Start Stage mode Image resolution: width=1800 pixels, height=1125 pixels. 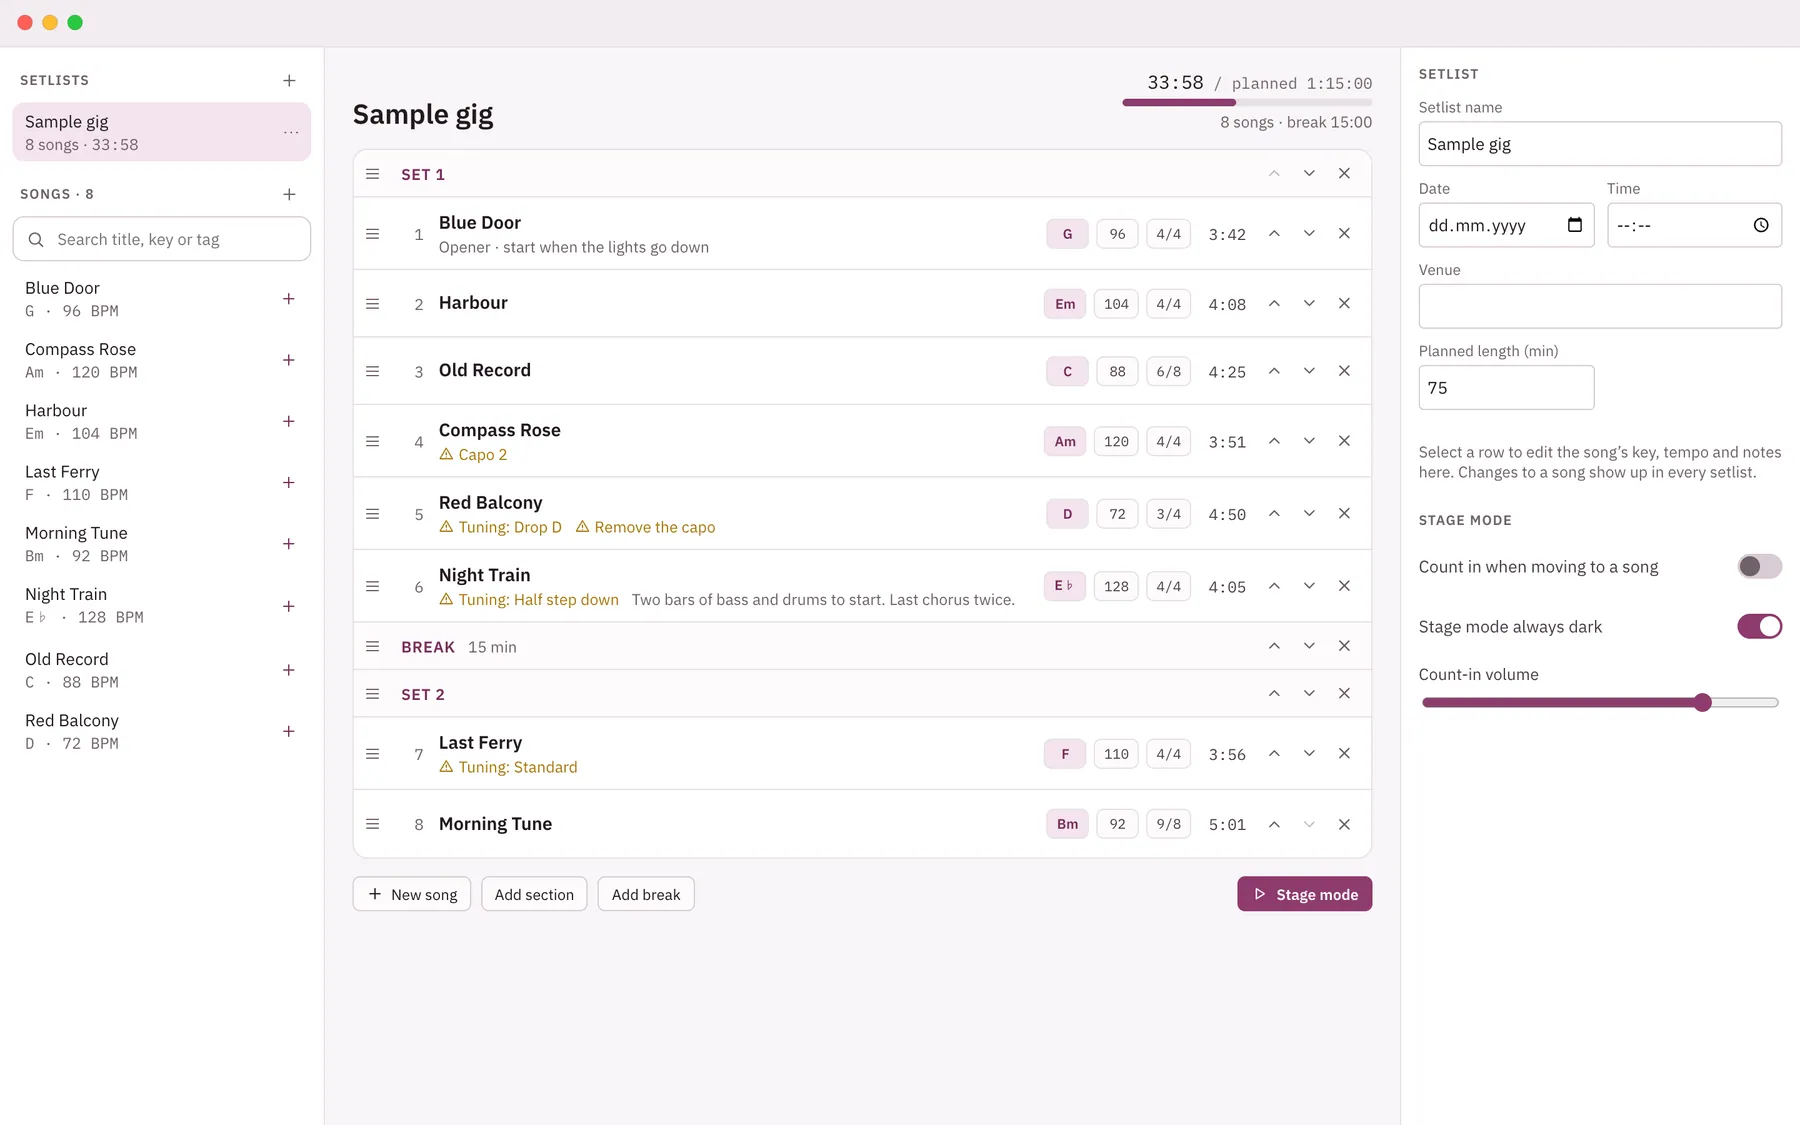pos(1304,894)
